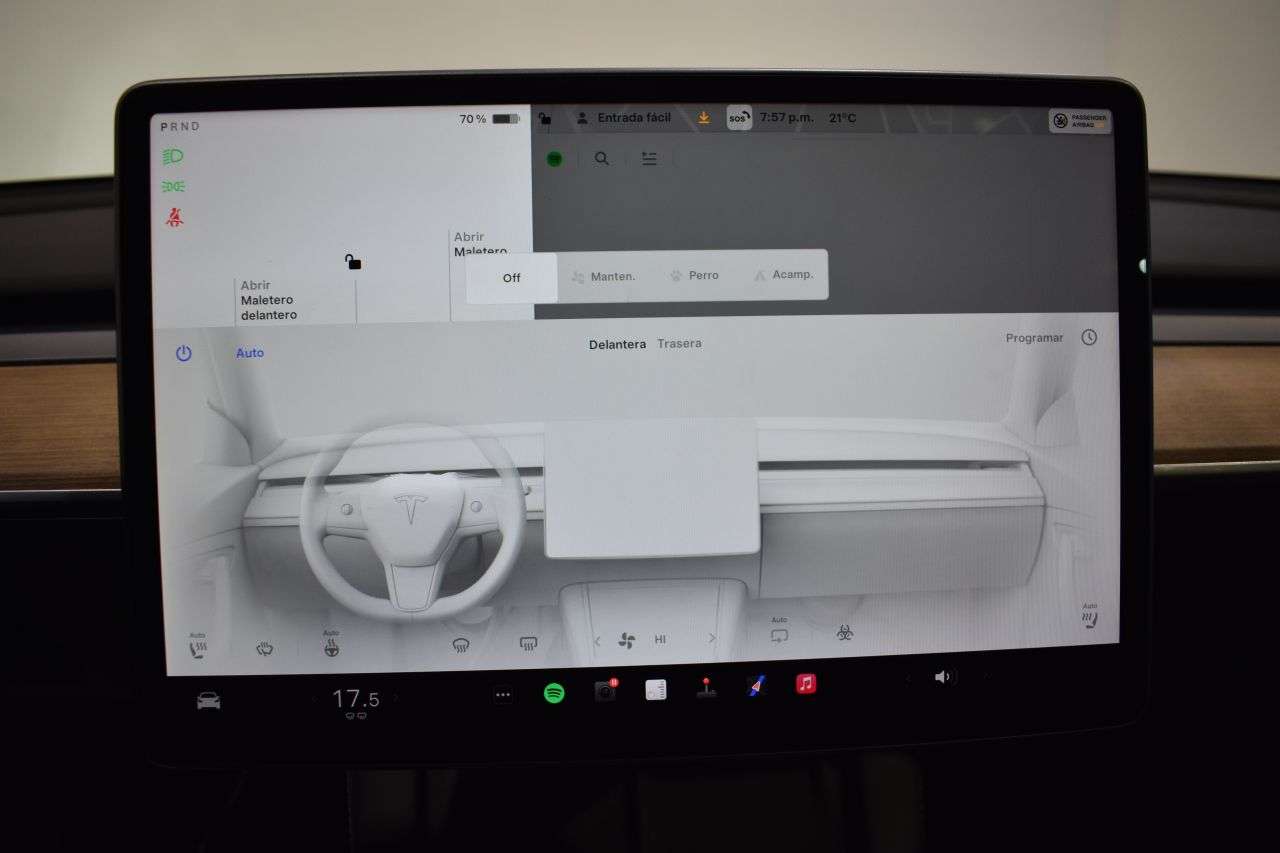The width and height of the screenshot is (1280, 853).
Task: Enable Auto climate mode
Action: [249, 352]
